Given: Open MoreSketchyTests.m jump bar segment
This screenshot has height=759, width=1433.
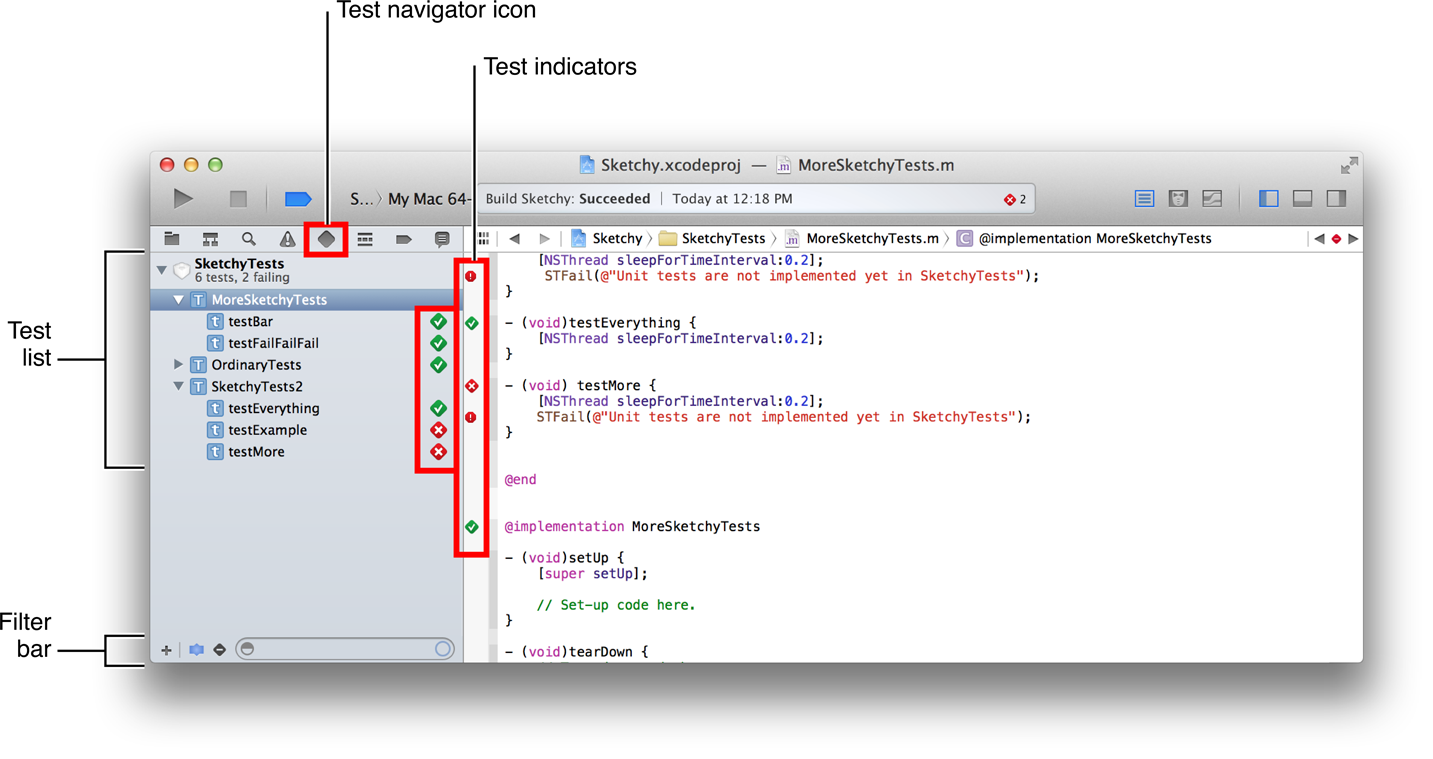Looking at the screenshot, I should coord(862,238).
